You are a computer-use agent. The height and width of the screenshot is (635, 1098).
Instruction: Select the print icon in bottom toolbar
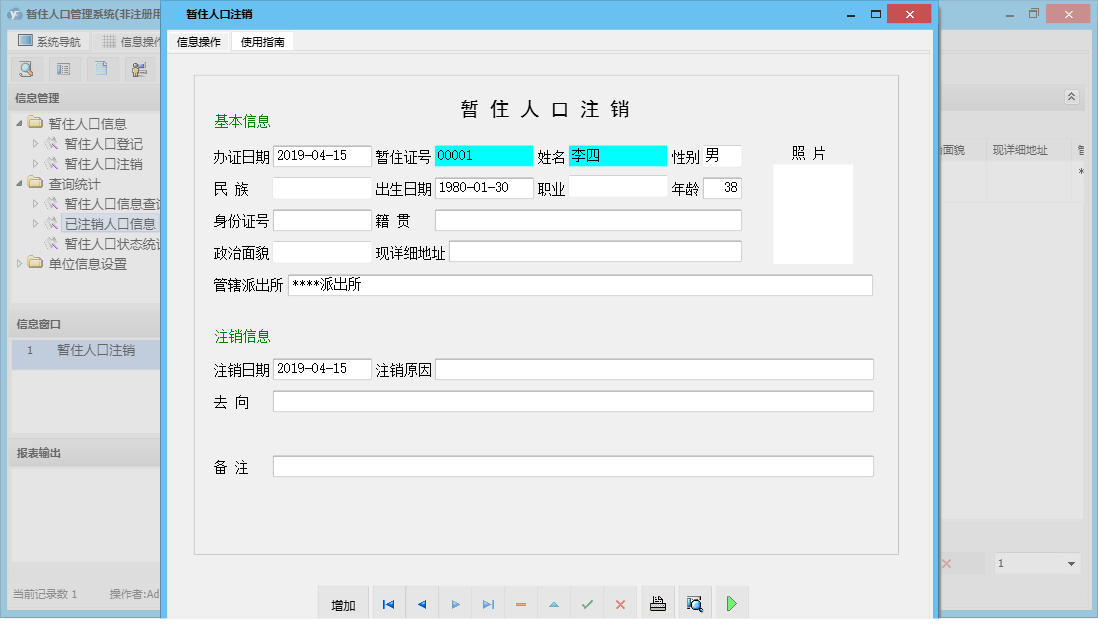pos(658,602)
